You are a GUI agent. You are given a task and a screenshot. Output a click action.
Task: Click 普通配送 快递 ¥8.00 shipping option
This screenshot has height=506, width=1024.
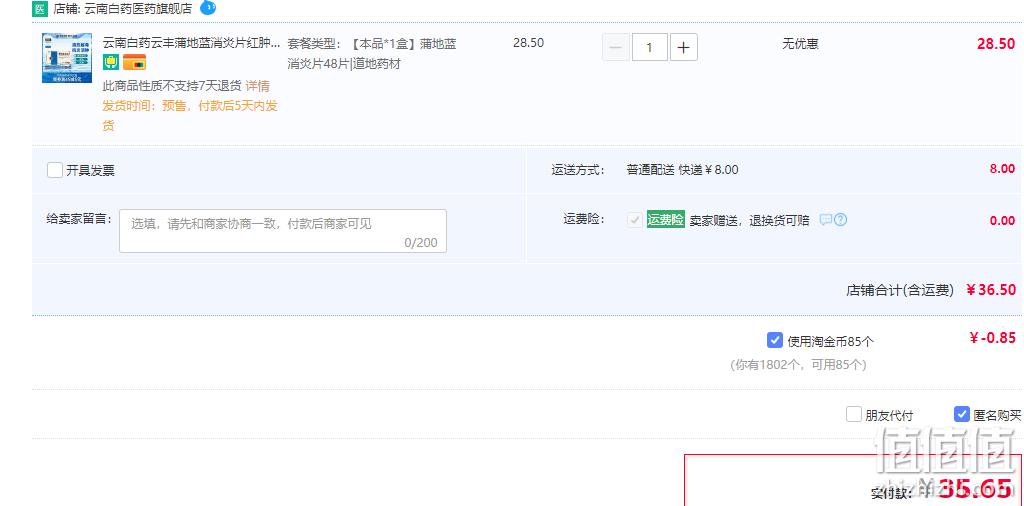pos(682,170)
